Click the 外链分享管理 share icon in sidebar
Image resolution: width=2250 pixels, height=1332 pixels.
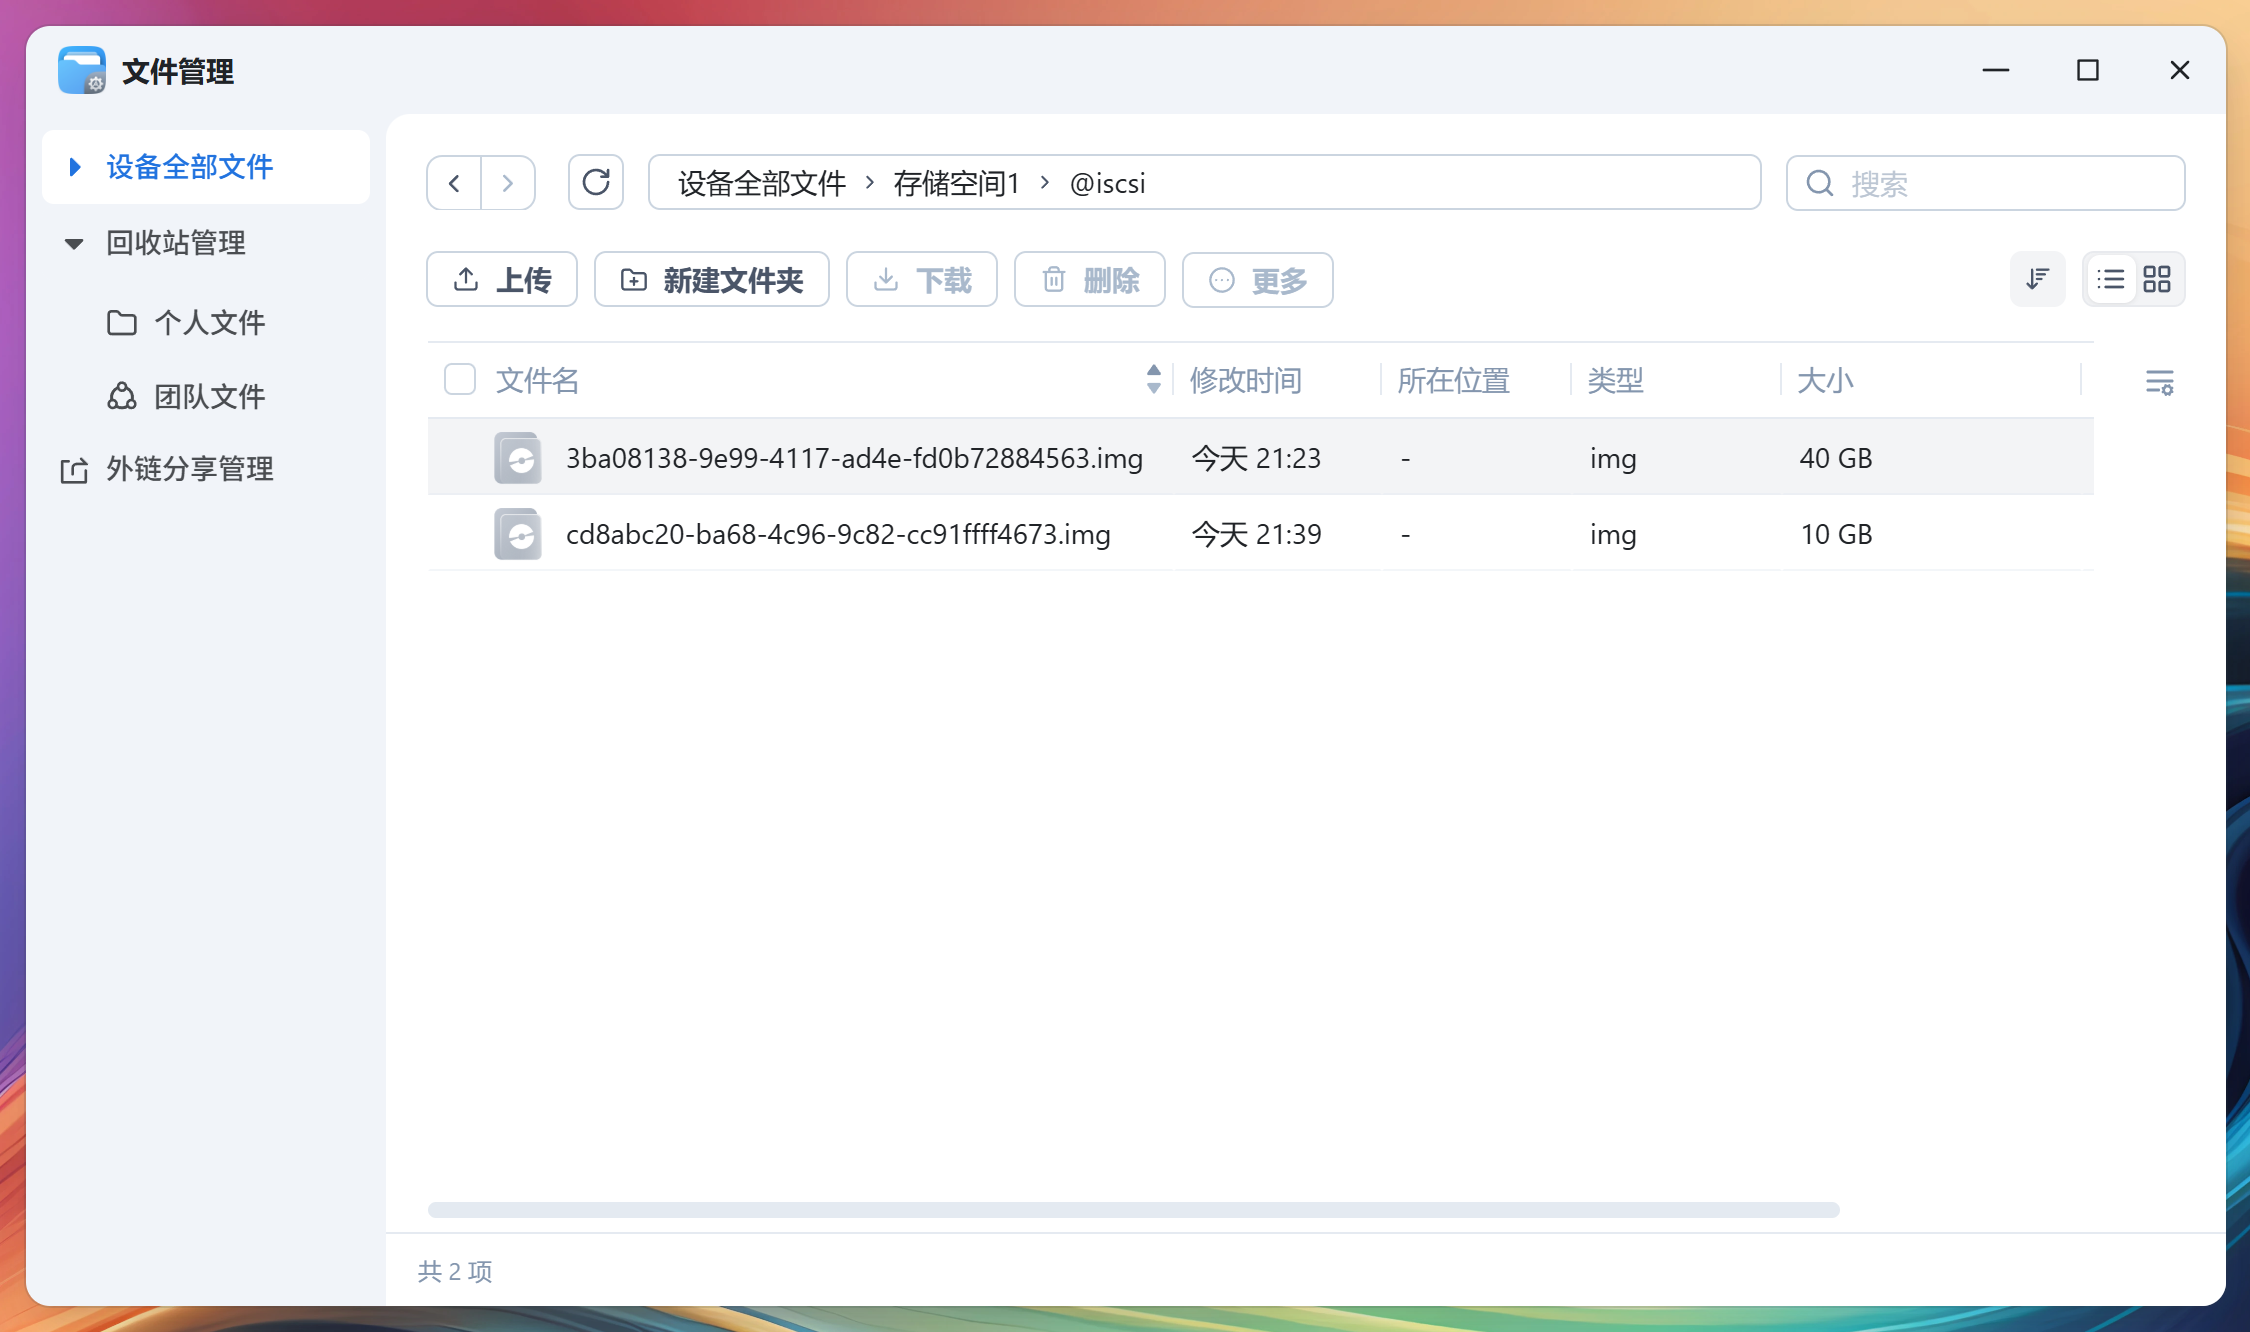73,469
